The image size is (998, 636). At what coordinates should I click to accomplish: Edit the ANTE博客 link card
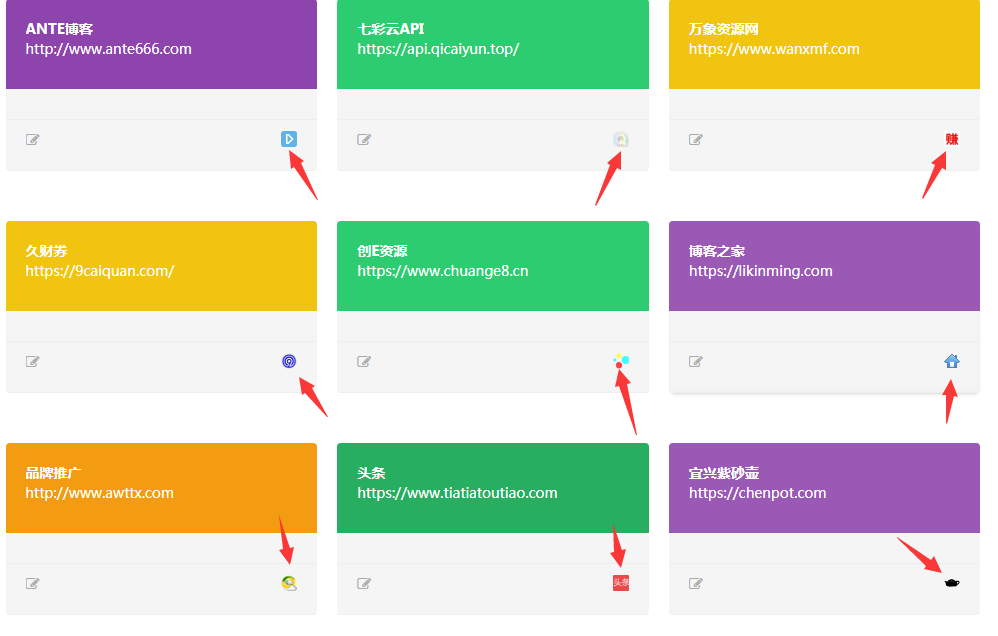33,140
